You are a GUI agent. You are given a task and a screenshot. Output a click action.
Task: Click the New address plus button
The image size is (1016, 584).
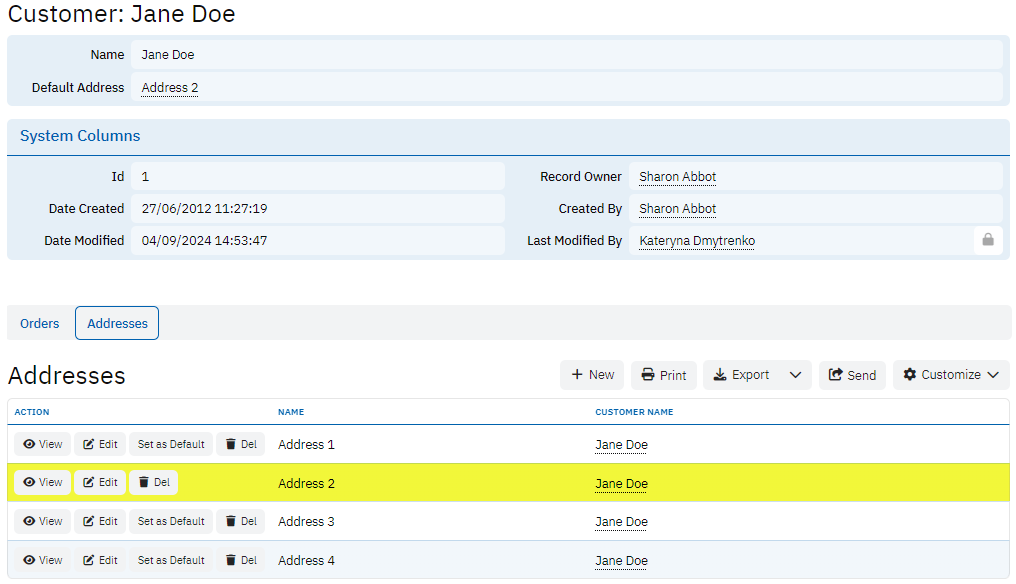coord(592,375)
